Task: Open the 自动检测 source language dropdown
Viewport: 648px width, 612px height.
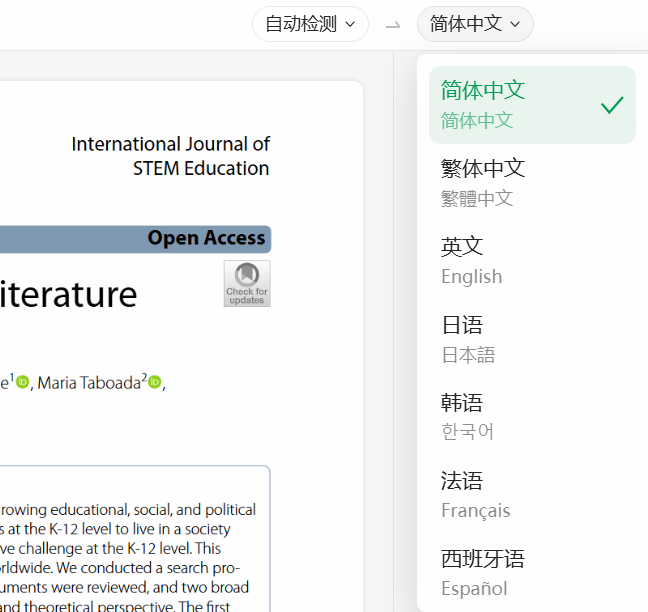Action: click(310, 24)
